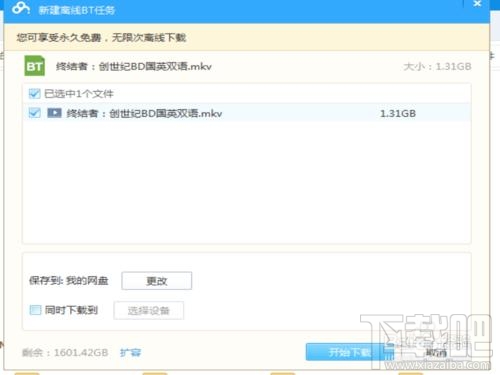Close the new offline BT task dialog
The image size is (500, 375).
pyautogui.click(x=477, y=3)
